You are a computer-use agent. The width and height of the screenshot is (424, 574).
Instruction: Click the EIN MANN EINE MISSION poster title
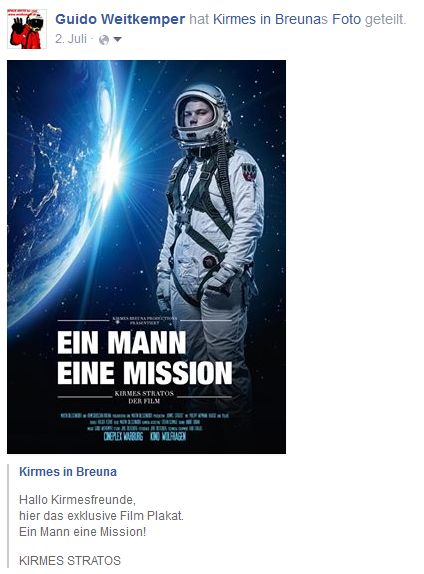[x=145, y=358]
